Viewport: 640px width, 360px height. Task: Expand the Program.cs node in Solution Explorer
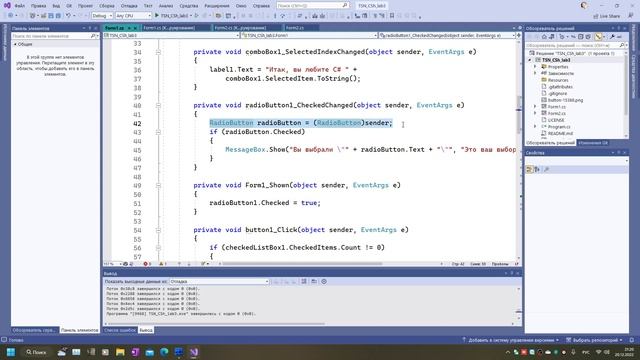pyautogui.click(x=535, y=127)
